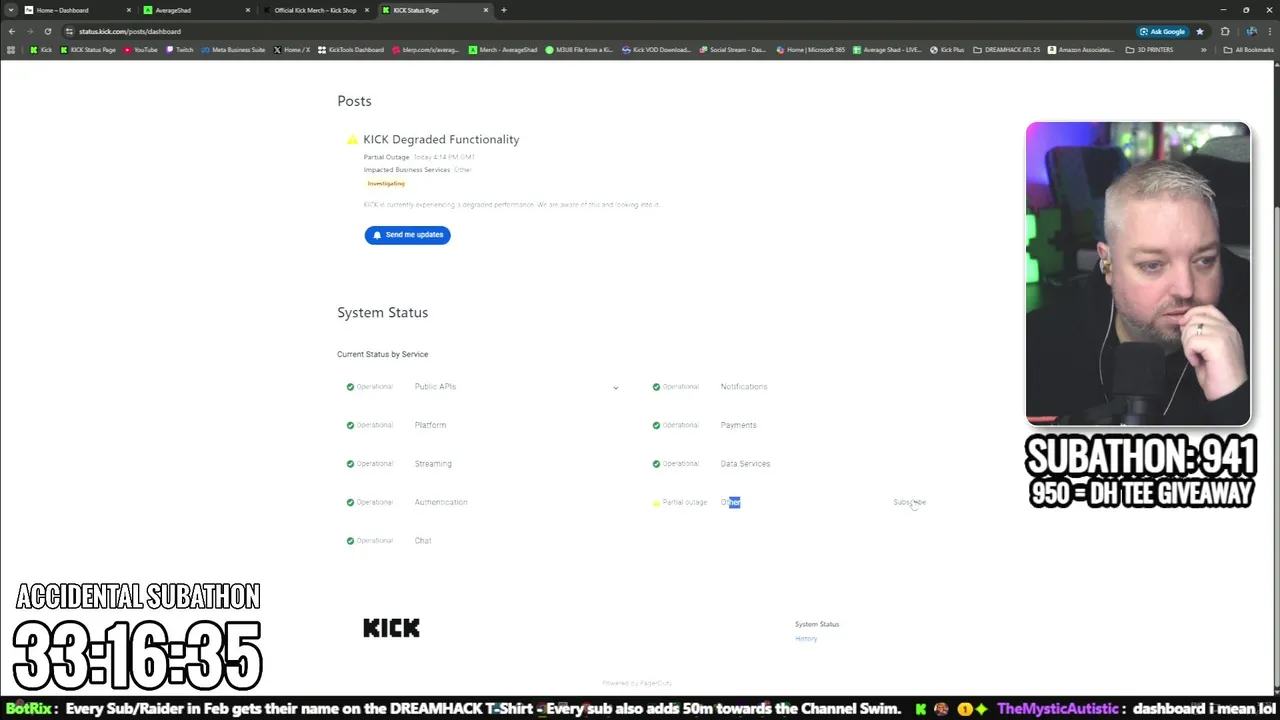
Task: Show hidden bookmarks overflow chevron
Action: 1204,50
